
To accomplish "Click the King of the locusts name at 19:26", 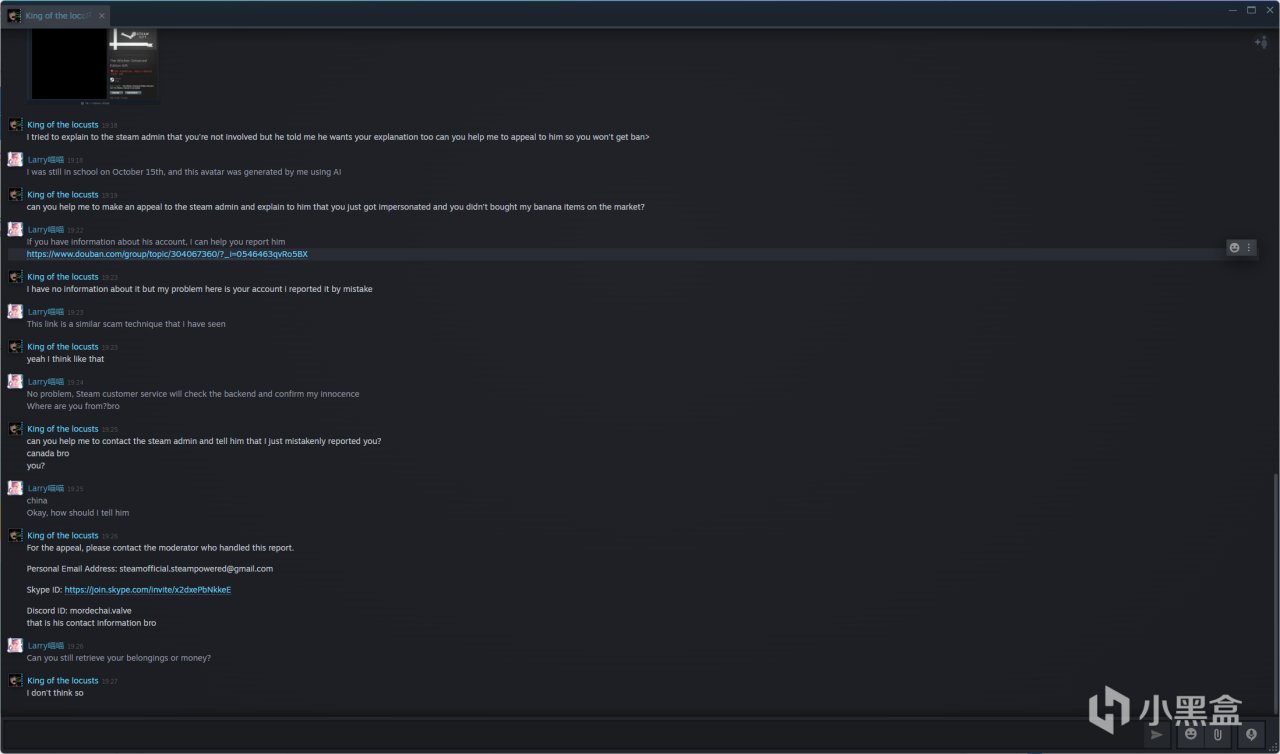I will tap(63, 536).
